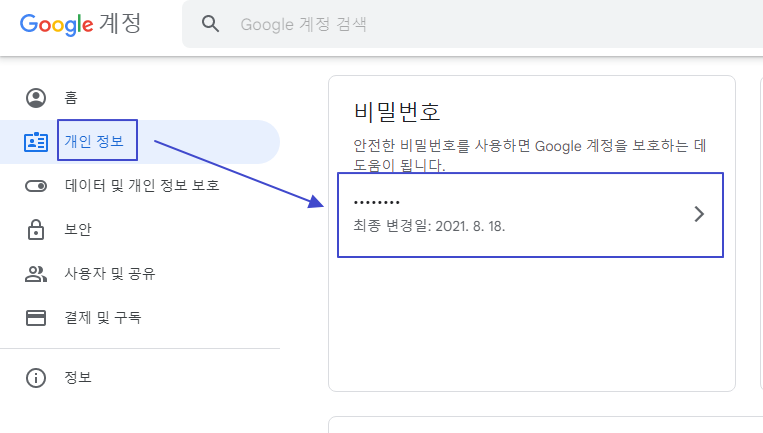763x433 pixels.
Task: Open 결제 및 구독 menu item
Action: coord(103,318)
